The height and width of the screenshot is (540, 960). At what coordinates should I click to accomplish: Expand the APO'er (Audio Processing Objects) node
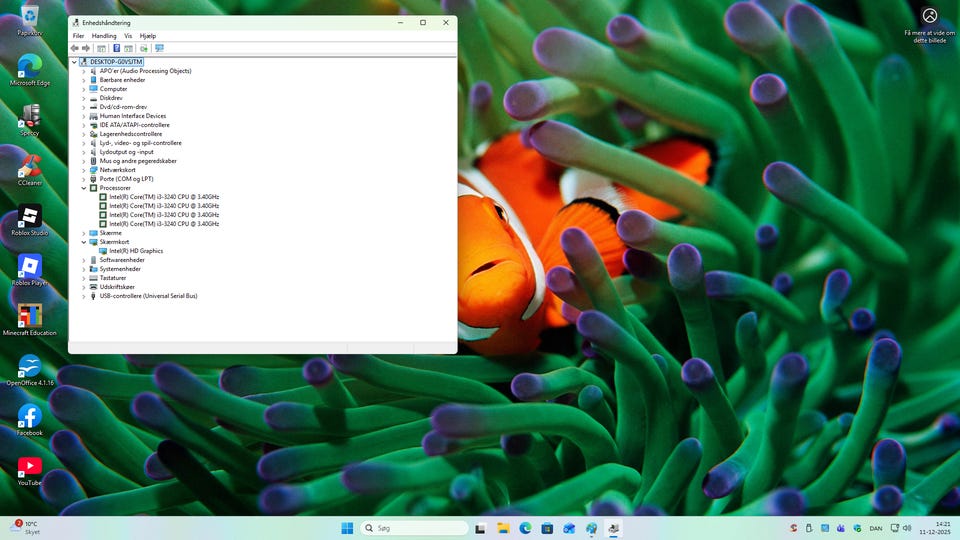(x=84, y=71)
